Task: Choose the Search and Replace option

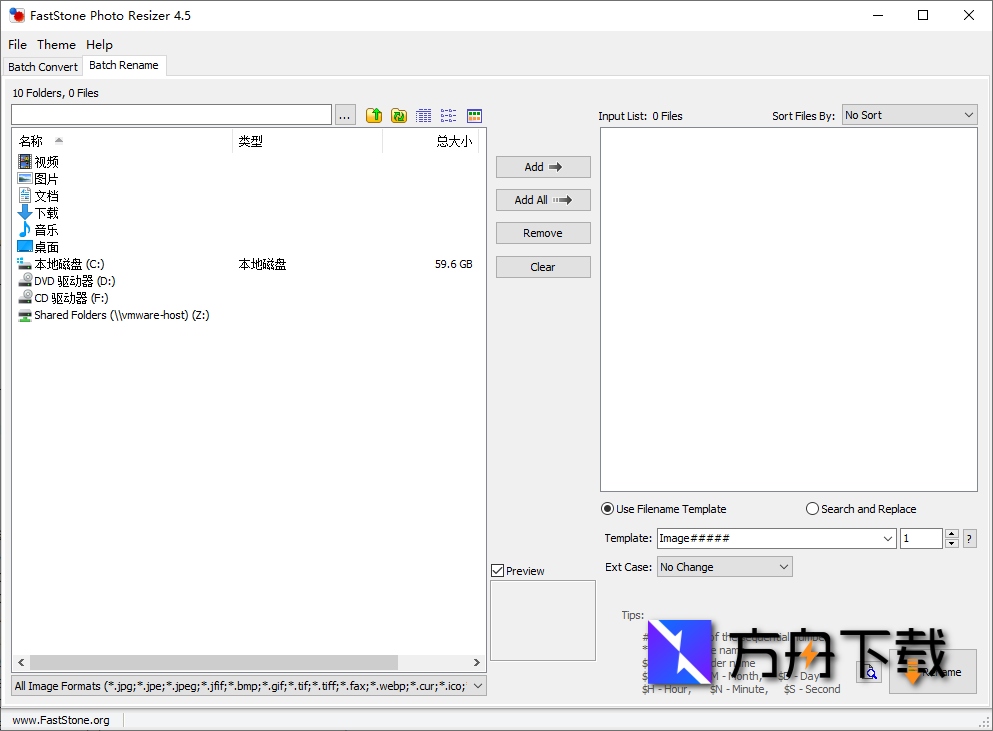Action: pyautogui.click(x=812, y=509)
